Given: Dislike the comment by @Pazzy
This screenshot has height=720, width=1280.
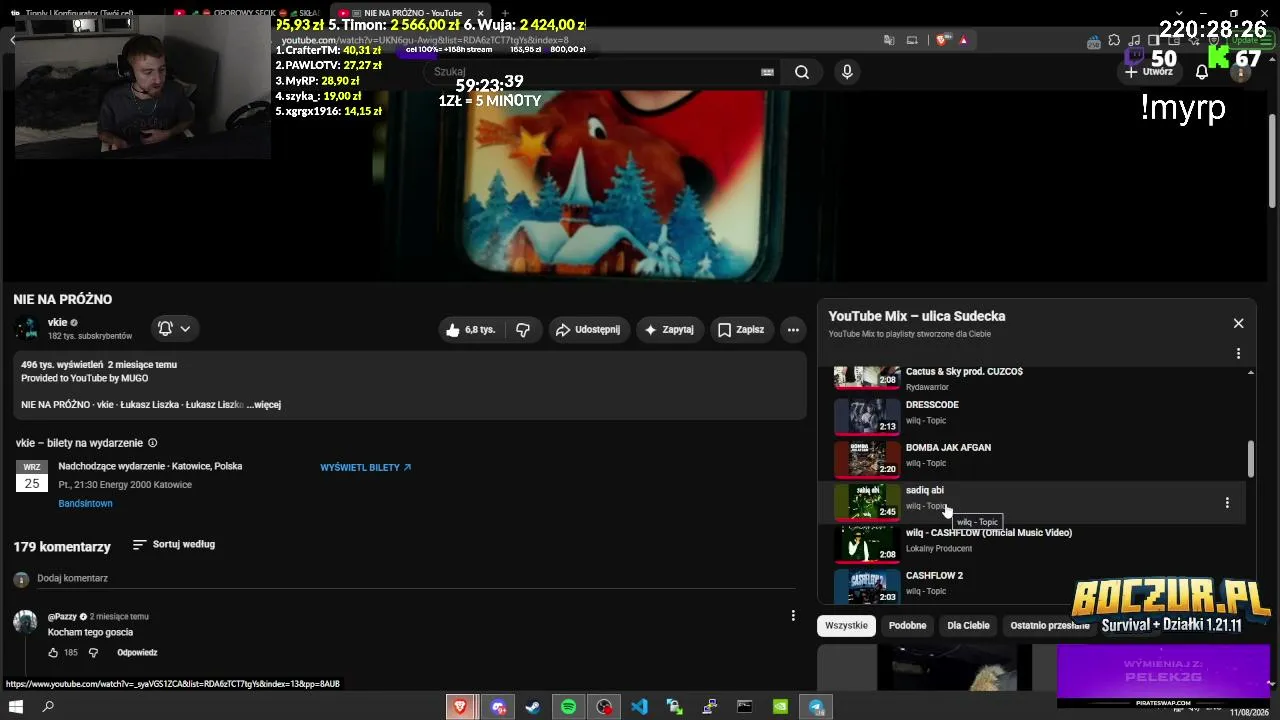Looking at the screenshot, I should 93,653.
